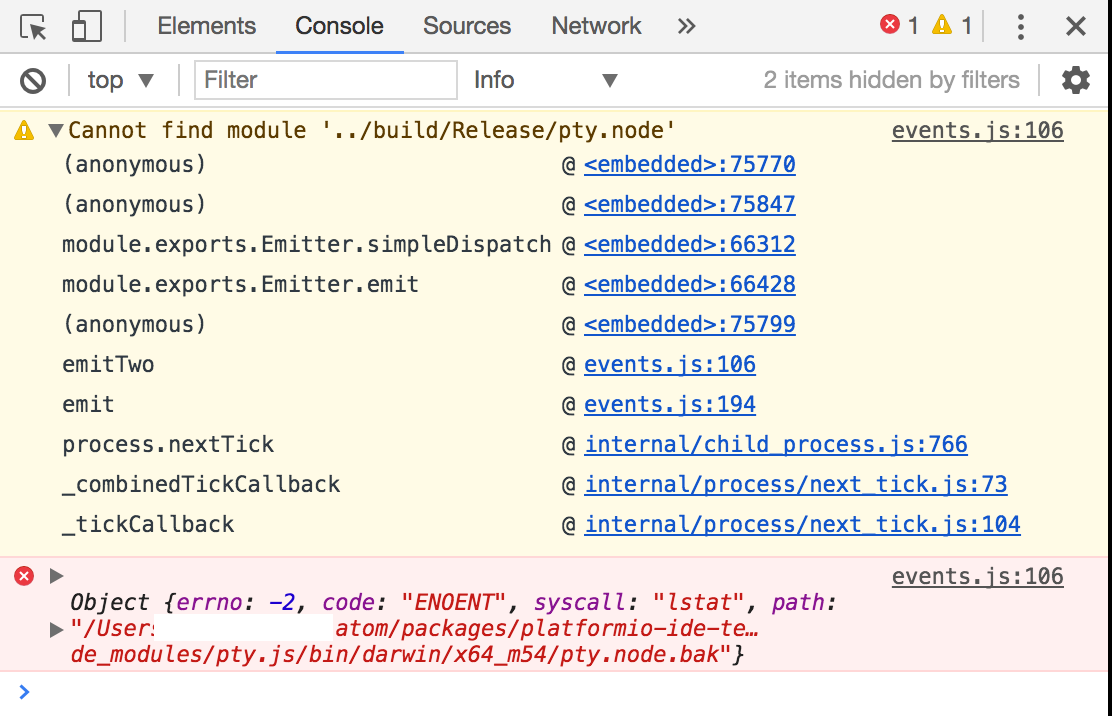Select the Console tab
The image size is (1112, 716).
tap(339, 26)
